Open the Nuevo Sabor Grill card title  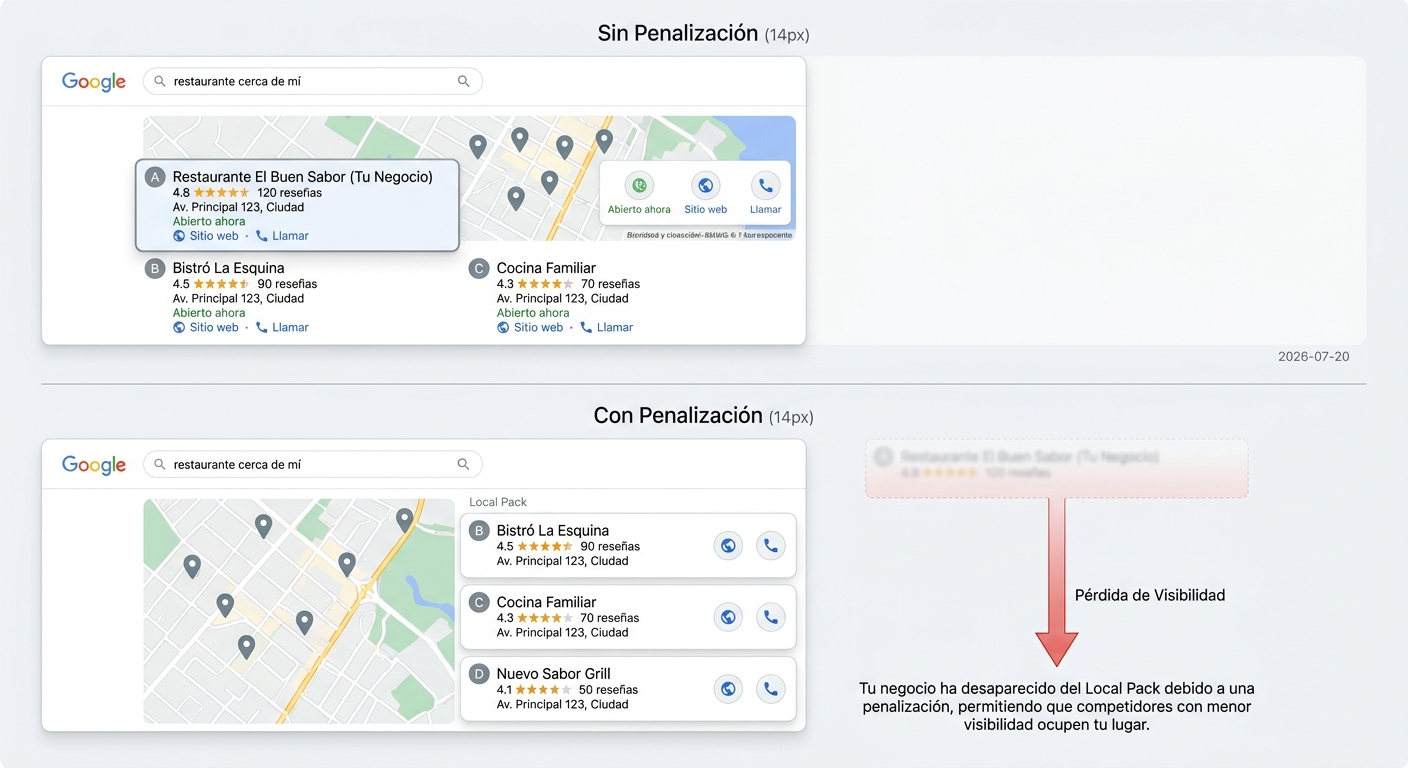(553, 674)
